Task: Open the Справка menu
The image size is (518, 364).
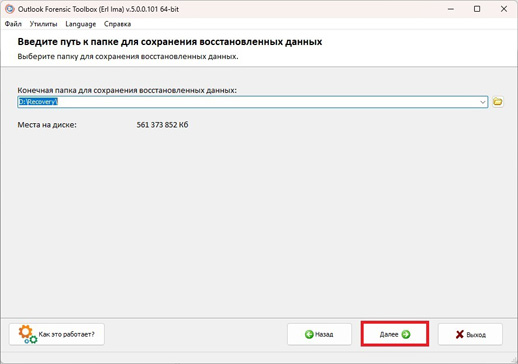Action: tap(117, 24)
